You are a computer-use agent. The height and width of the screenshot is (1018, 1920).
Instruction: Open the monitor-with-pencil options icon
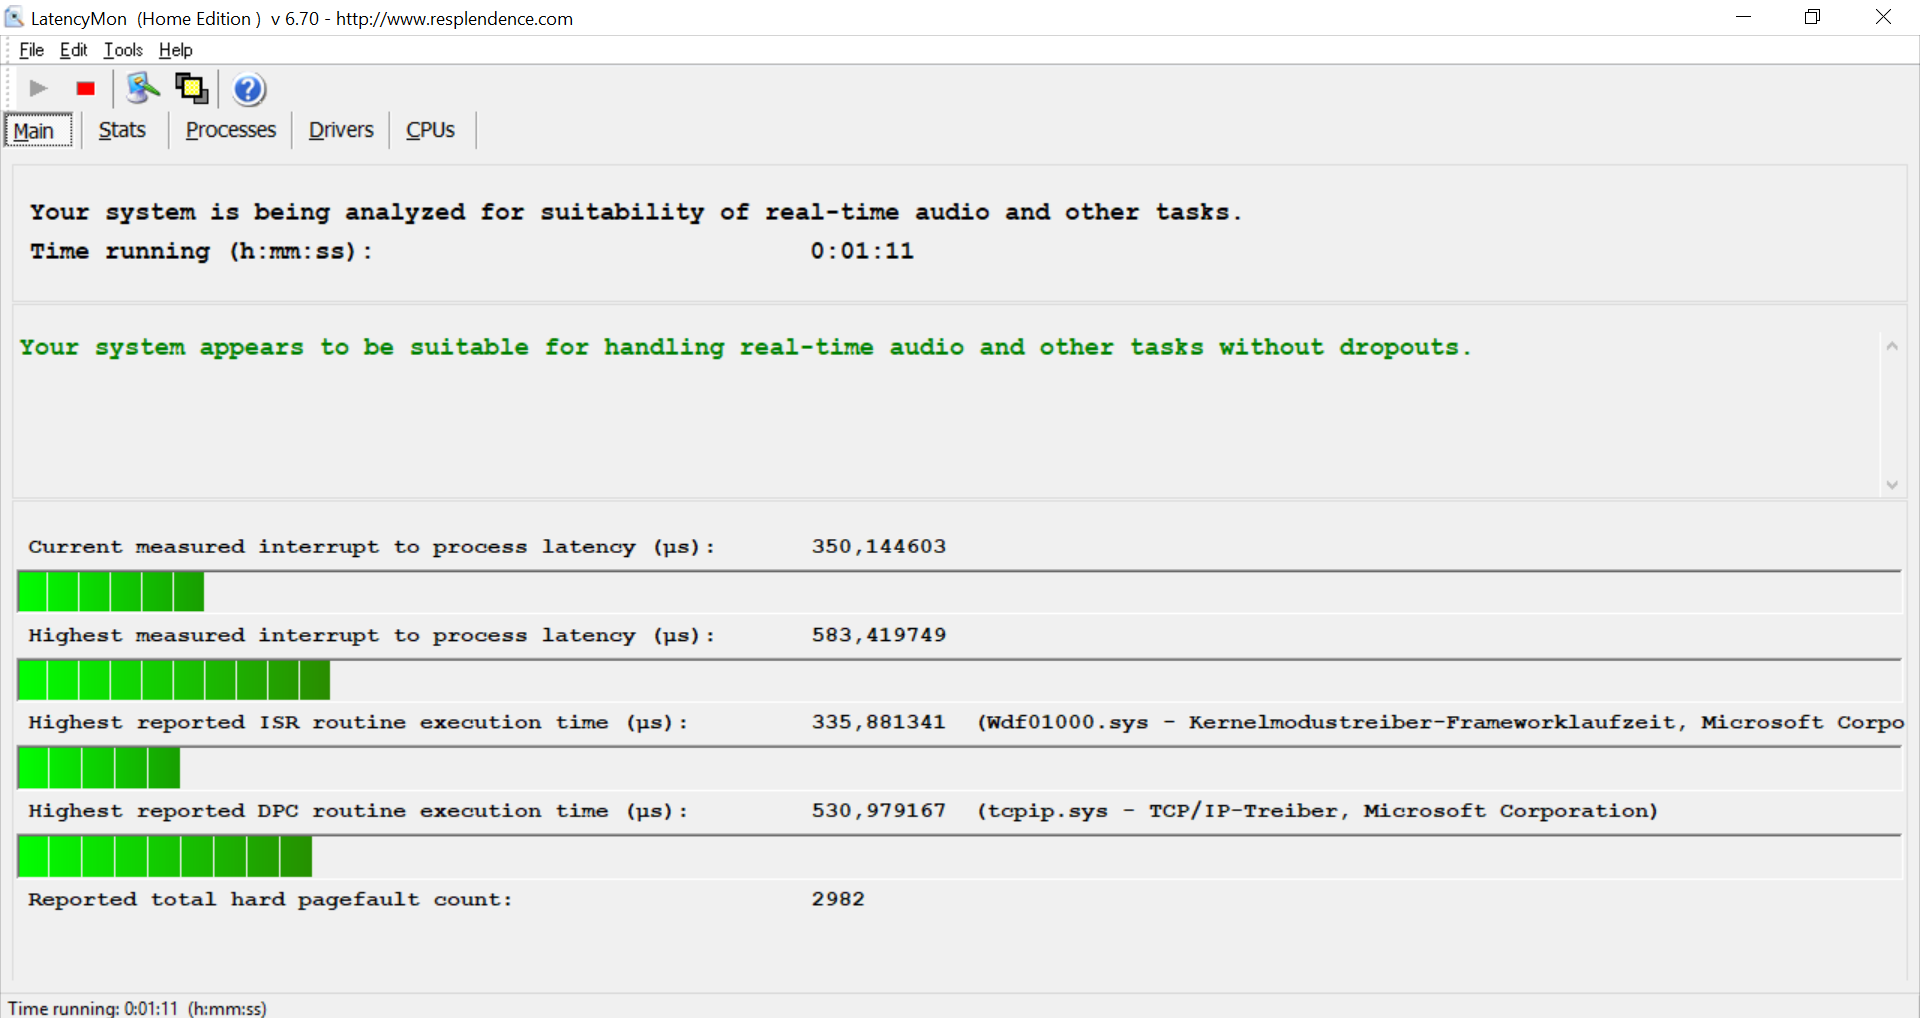point(142,89)
